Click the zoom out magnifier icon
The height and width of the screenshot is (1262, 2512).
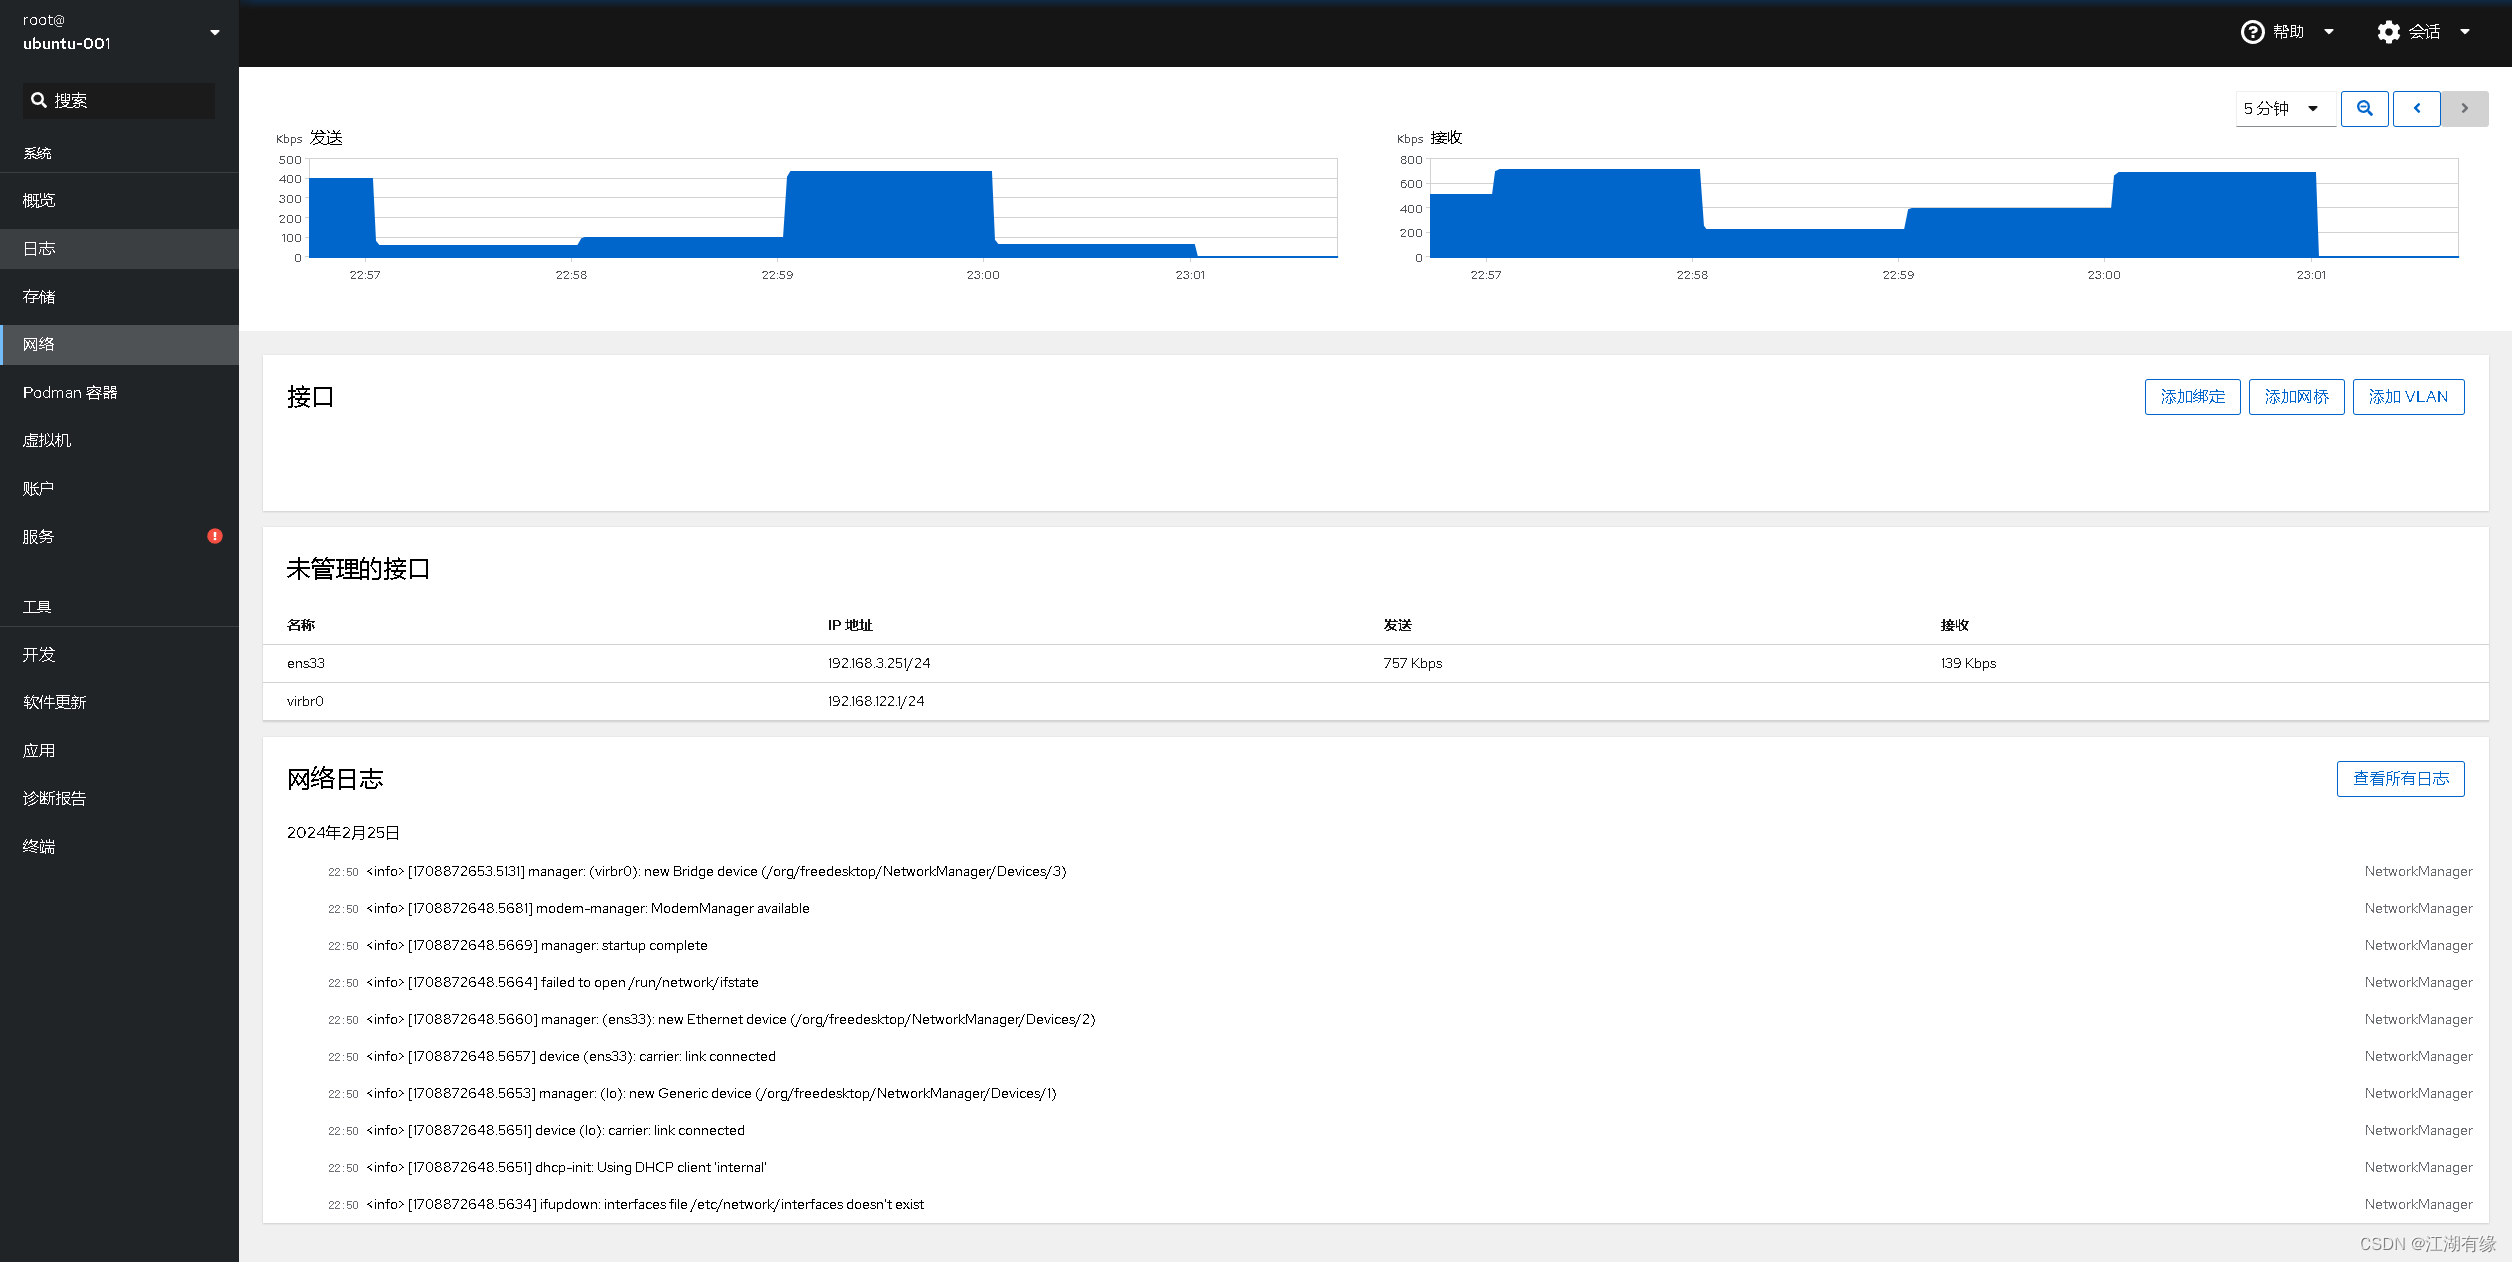pyautogui.click(x=2364, y=108)
